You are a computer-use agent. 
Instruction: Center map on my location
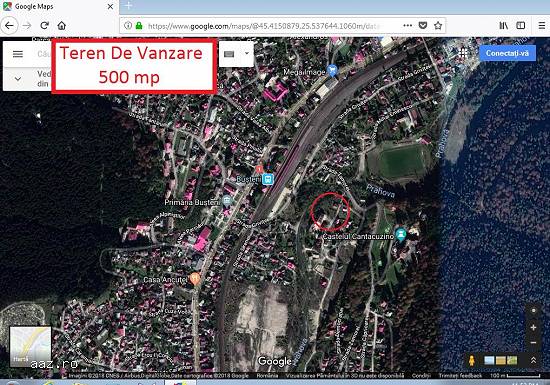click(534, 311)
